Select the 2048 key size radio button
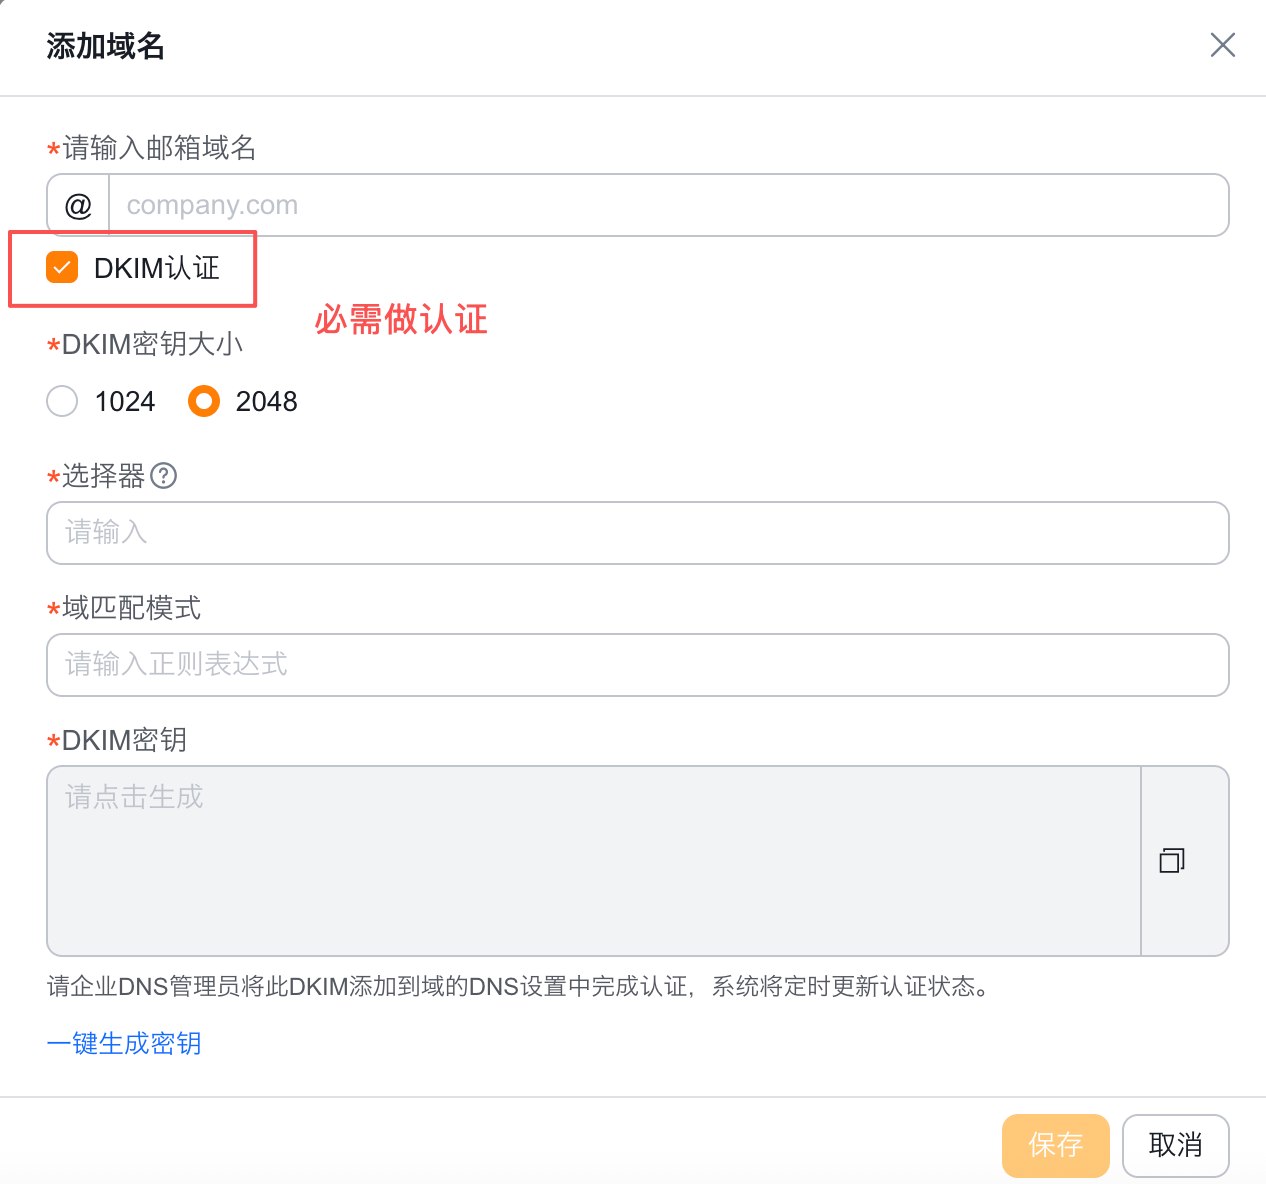Image resolution: width=1266 pixels, height=1184 pixels. [x=204, y=402]
